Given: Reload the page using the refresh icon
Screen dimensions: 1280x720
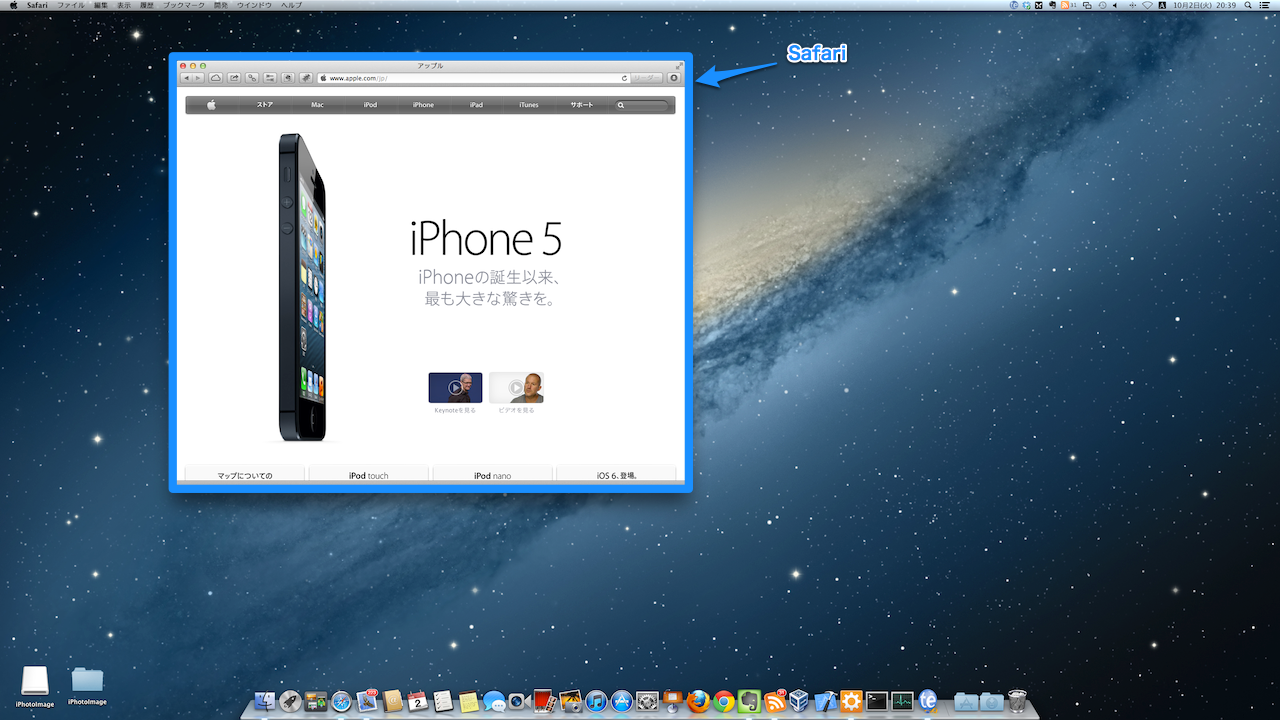Looking at the screenshot, I should pyautogui.click(x=625, y=77).
